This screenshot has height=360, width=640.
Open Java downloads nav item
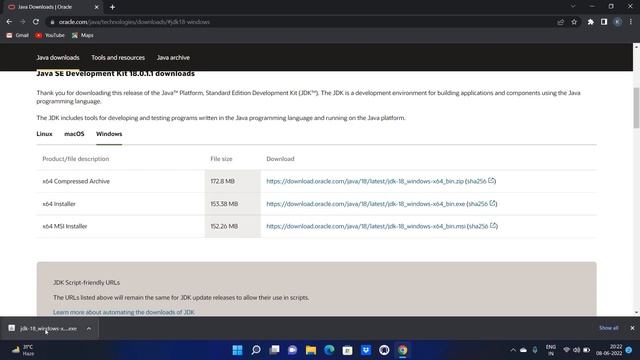58,58
